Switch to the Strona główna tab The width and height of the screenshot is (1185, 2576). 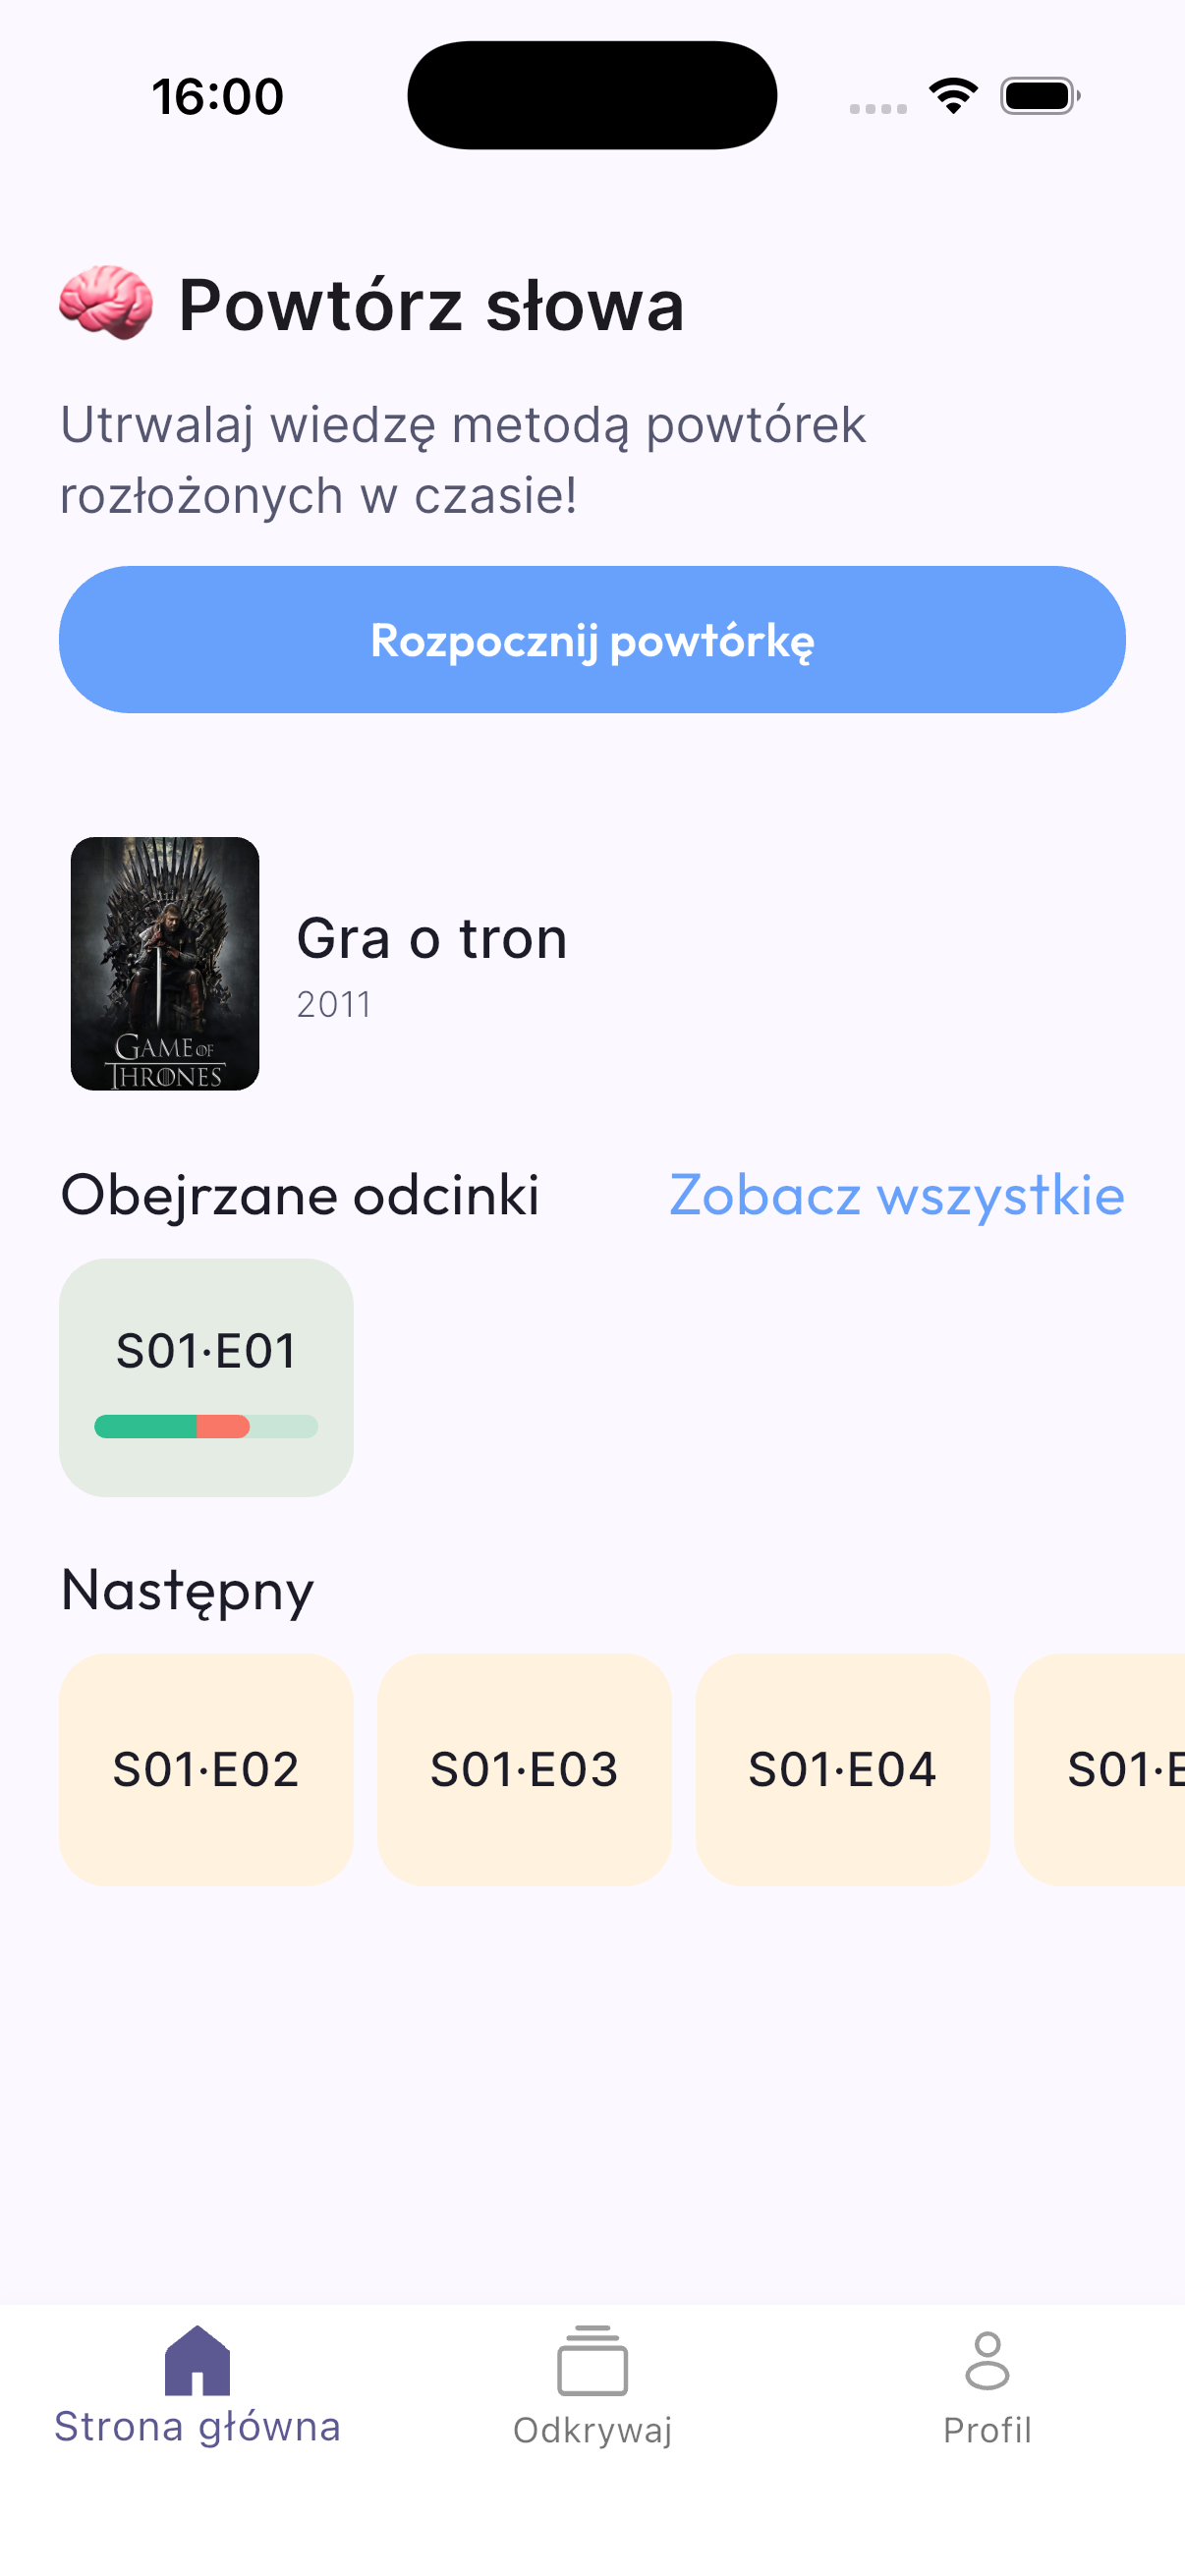click(x=197, y=2428)
